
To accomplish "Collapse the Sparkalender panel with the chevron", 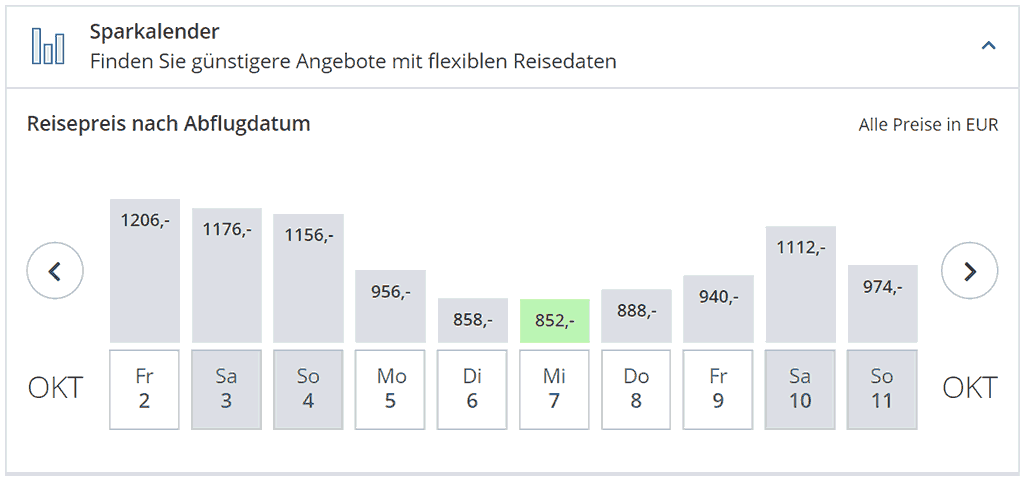I will (988, 46).
